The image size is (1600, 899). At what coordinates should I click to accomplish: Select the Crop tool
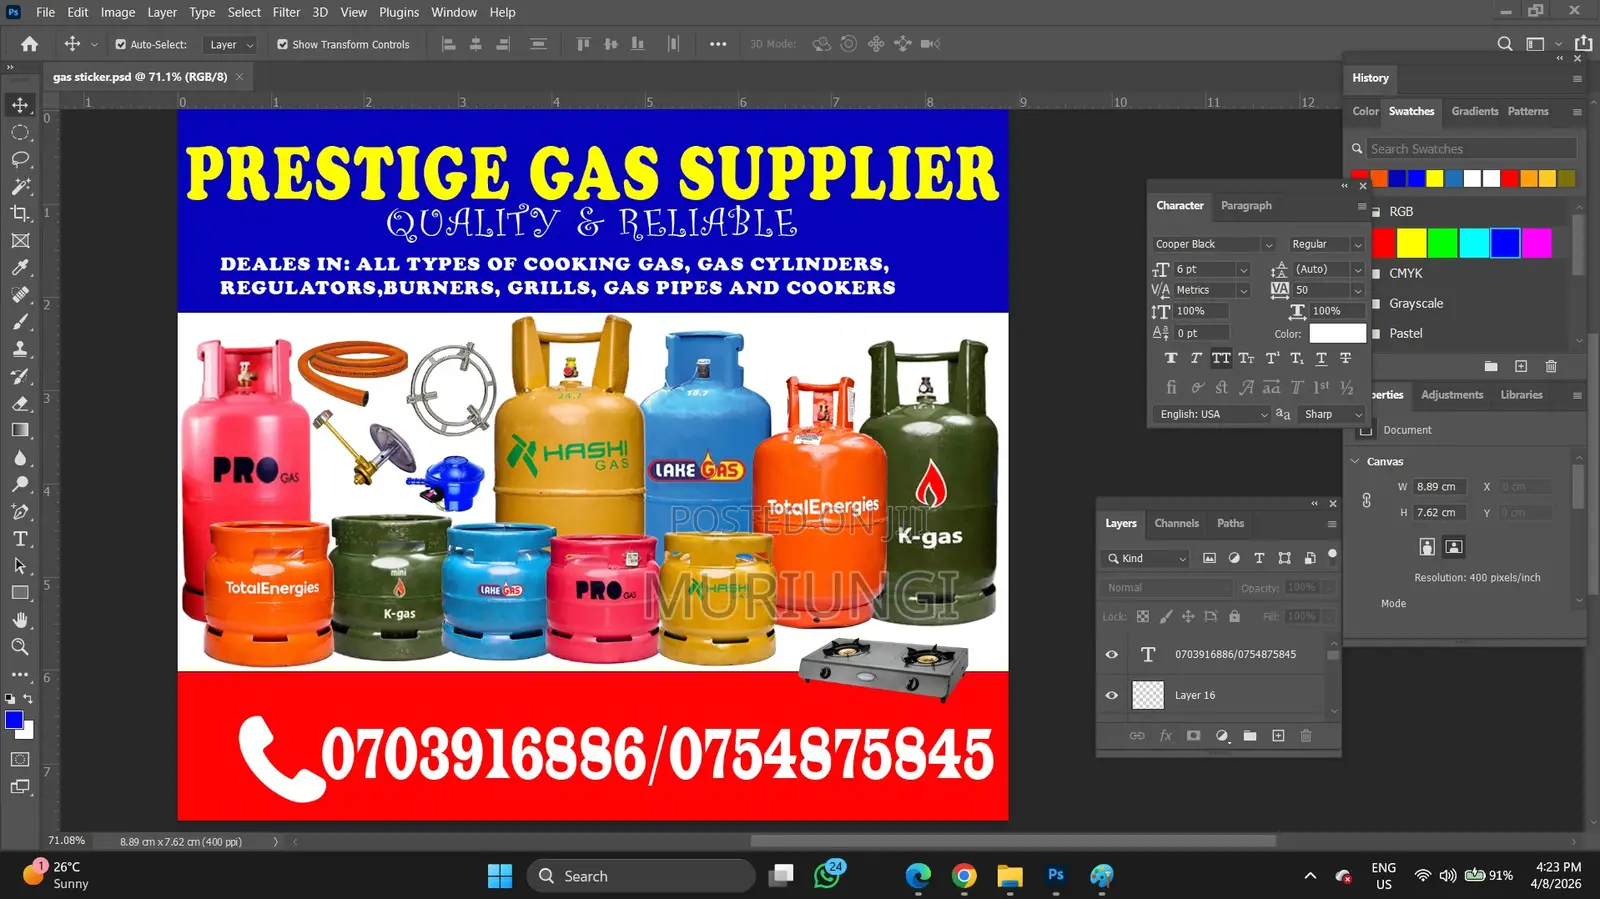(20, 213)
